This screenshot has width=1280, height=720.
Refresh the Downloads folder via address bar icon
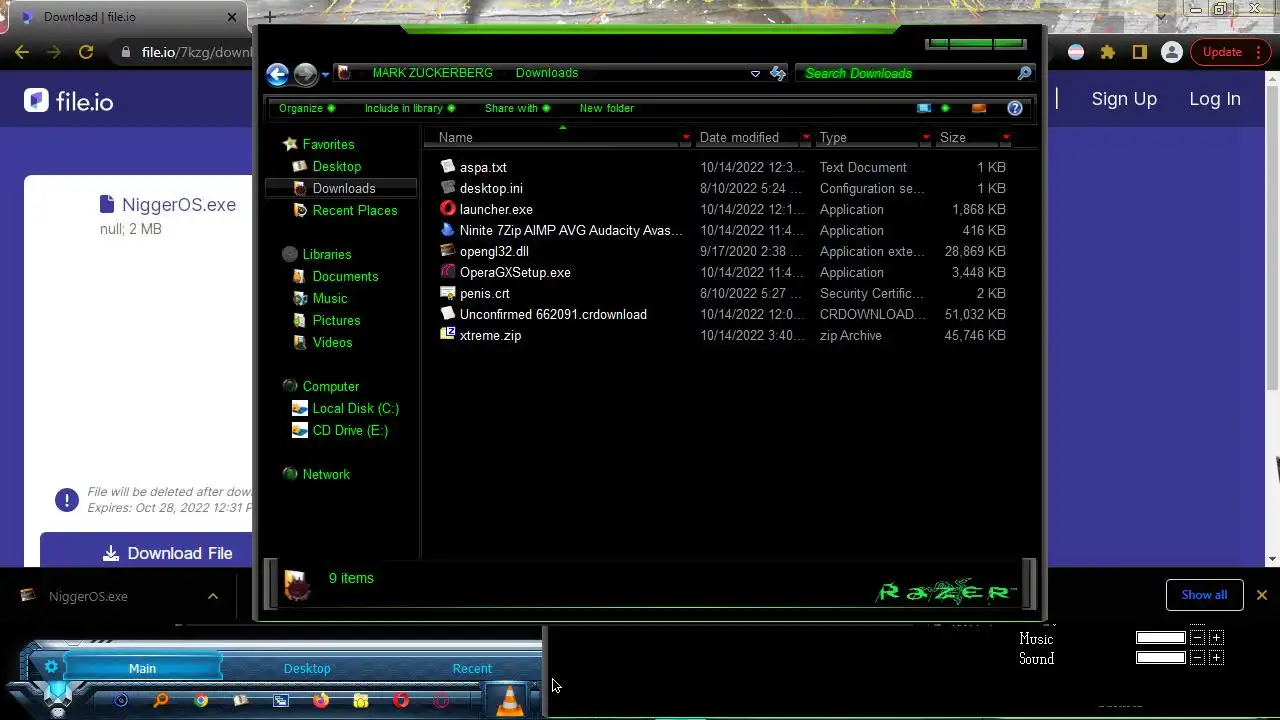(778, 73)
